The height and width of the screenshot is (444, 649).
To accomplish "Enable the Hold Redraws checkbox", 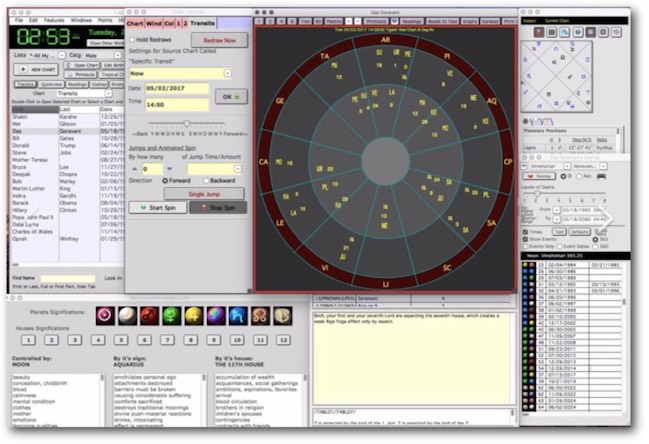I will pyautogui.click(x=134, y=40).
